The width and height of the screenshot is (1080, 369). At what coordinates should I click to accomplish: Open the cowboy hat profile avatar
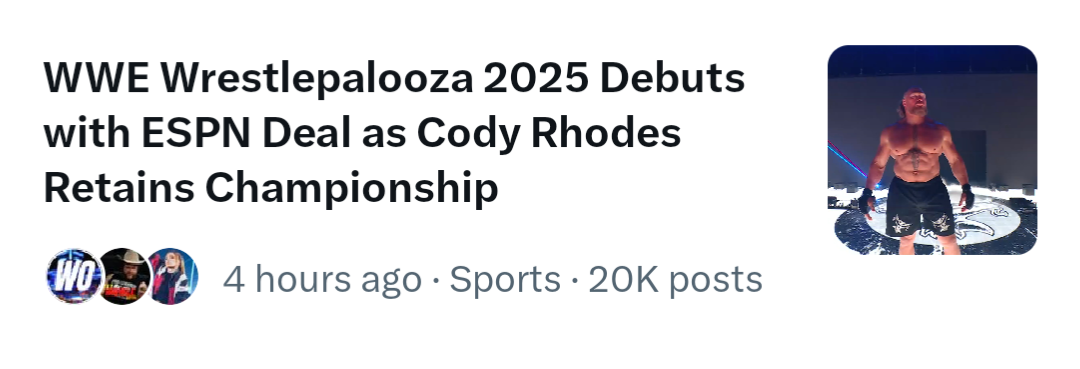point(123,276)
